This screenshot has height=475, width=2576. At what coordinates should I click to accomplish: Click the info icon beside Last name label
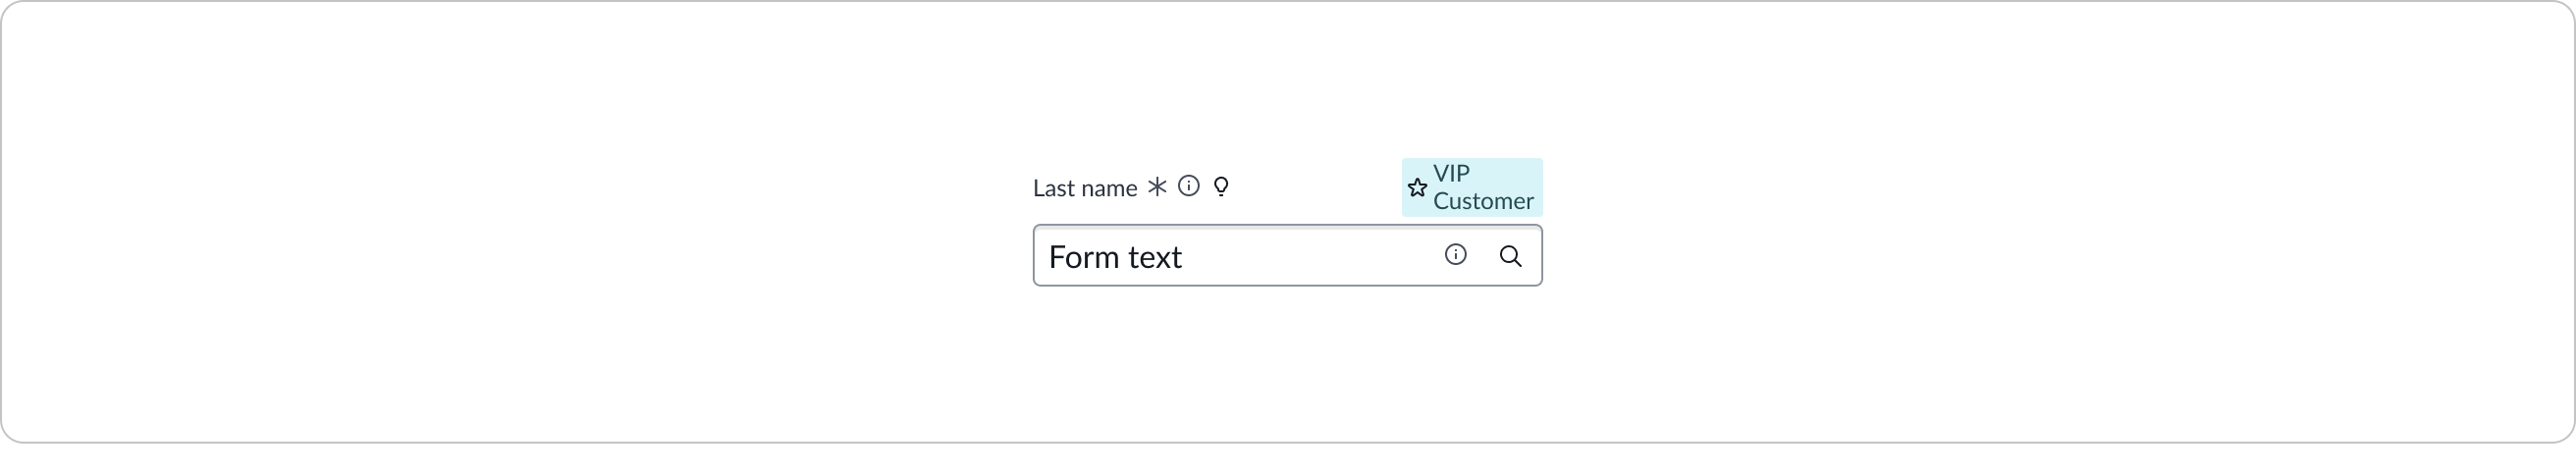(x=1188, y=186)
